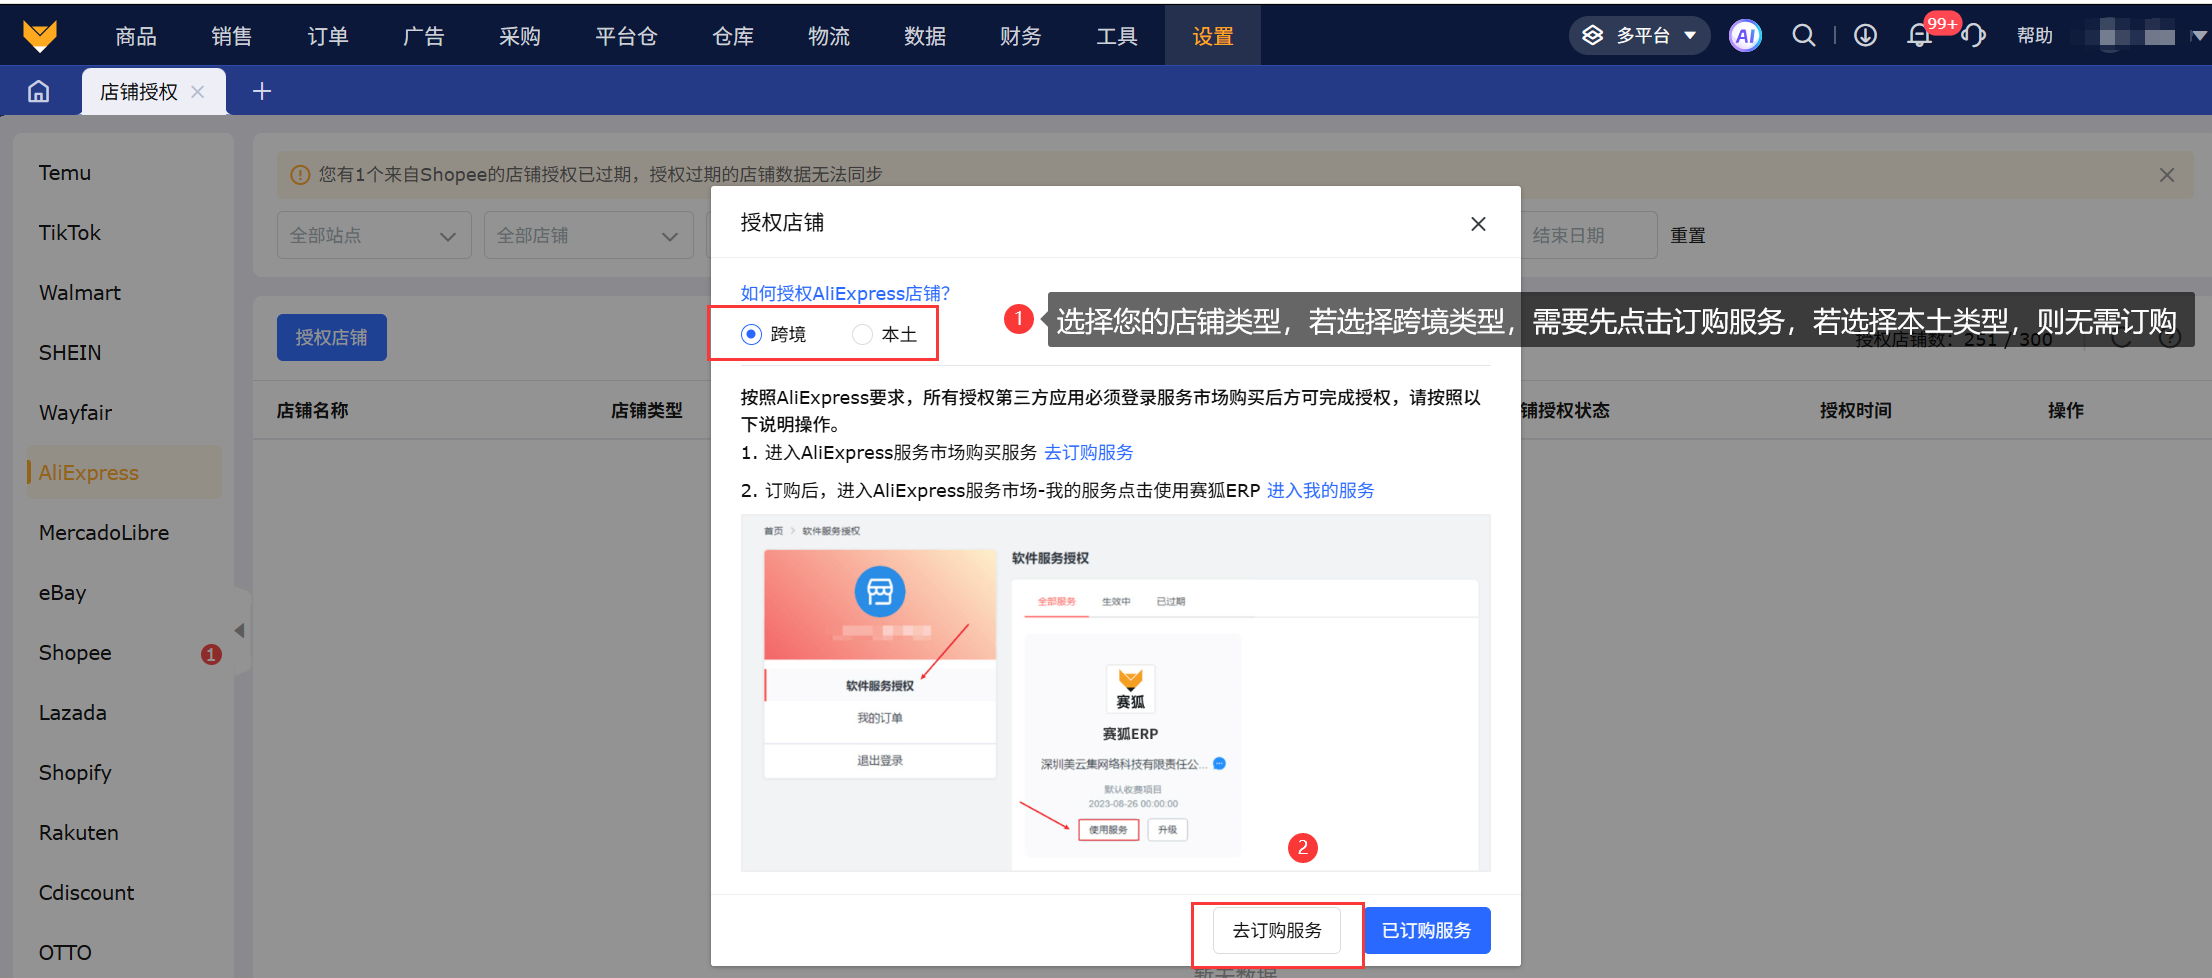Select Lazada in the sidebar
Image resolution: width=2212 pixels, height=978 pixels.
(x=73, y=713)
